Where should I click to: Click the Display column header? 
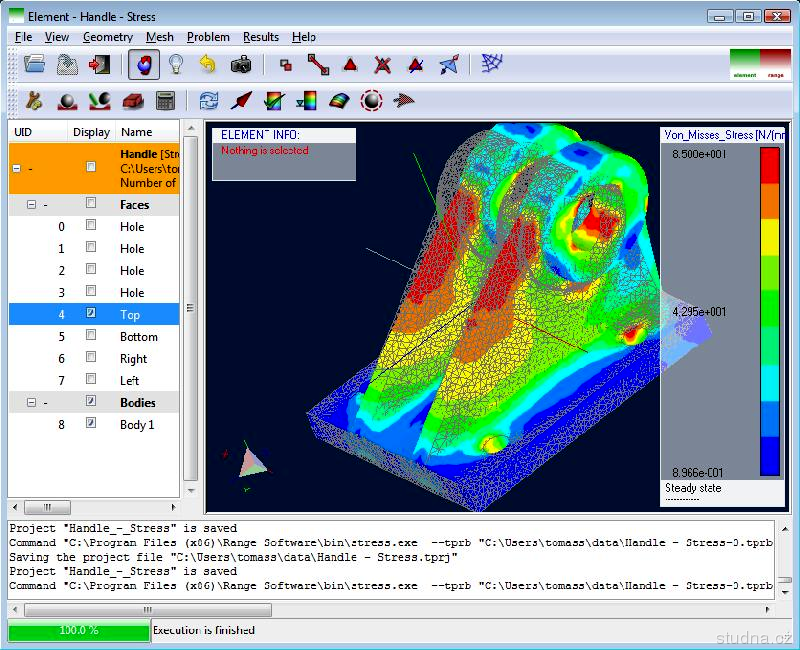pos(91,132)
